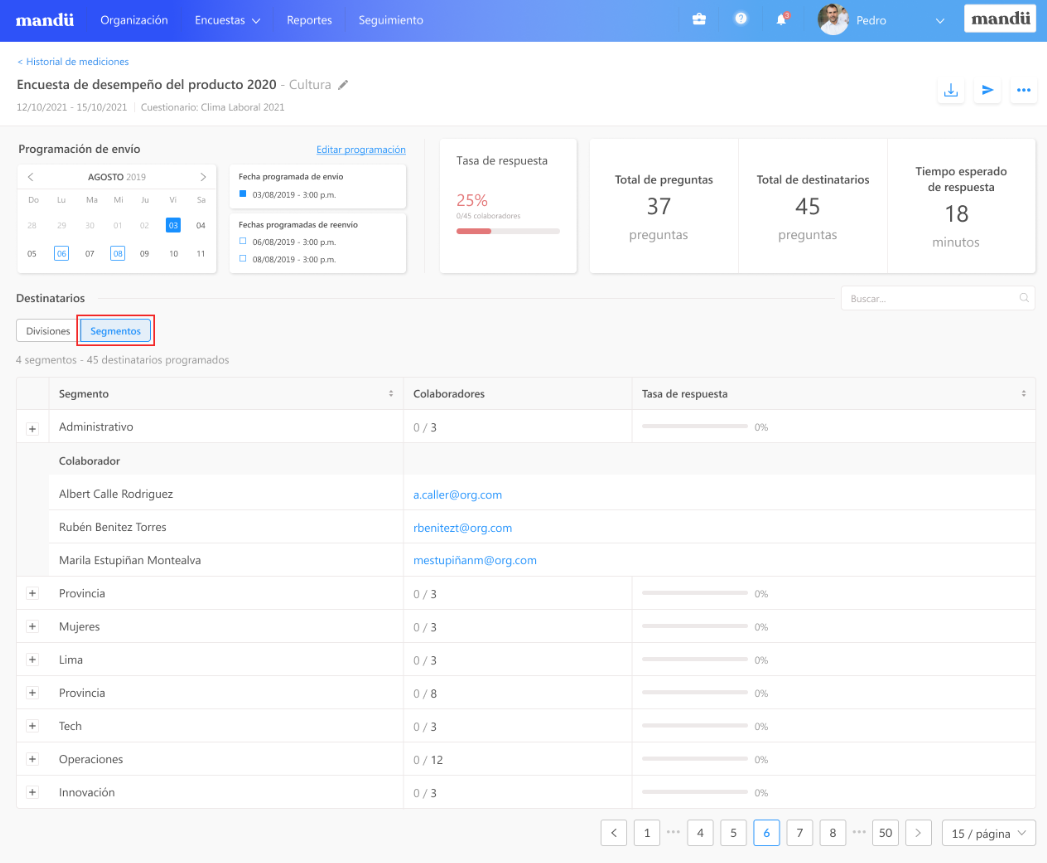
Task: Click the pencil edit icon beside Cultura
Action: [343, 85]
